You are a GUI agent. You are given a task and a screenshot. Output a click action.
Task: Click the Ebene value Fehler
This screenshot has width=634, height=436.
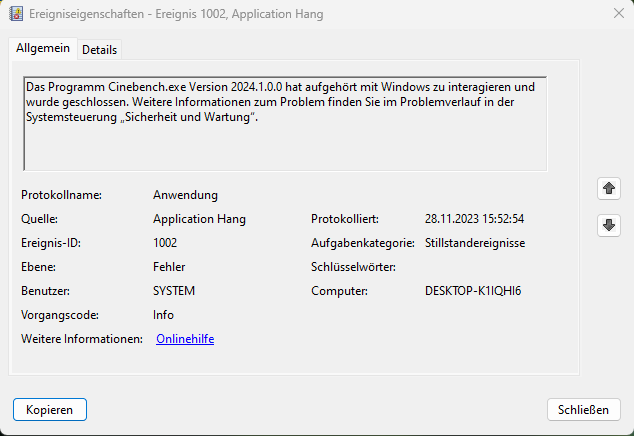click(x=169, y=267)
